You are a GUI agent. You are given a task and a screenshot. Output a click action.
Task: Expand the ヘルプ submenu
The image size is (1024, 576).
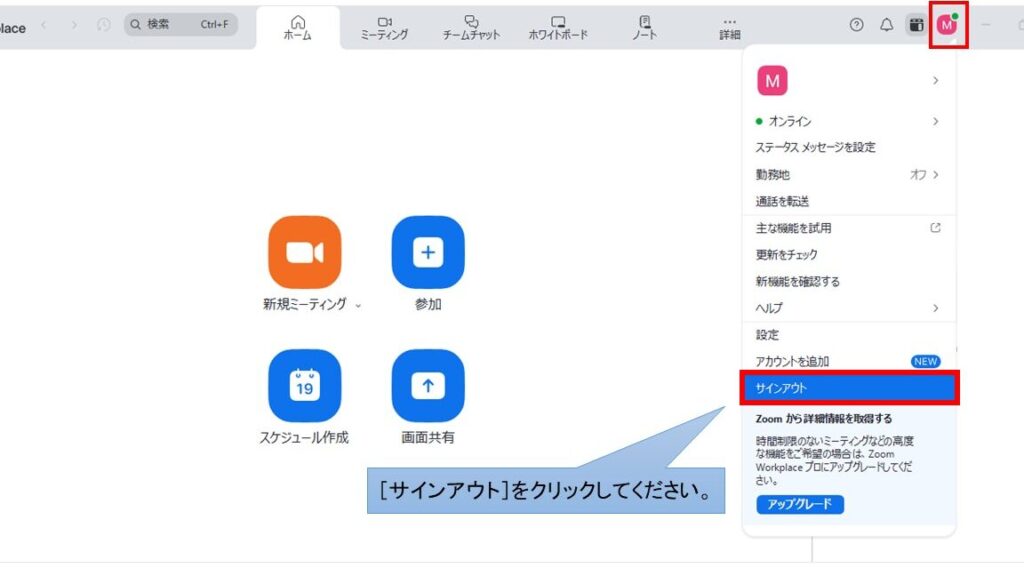click(935, 308)
